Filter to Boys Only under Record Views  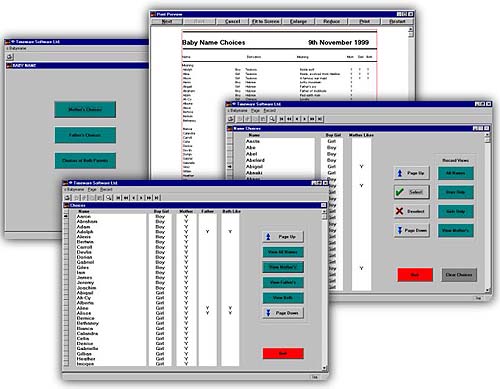click(455, 192)
